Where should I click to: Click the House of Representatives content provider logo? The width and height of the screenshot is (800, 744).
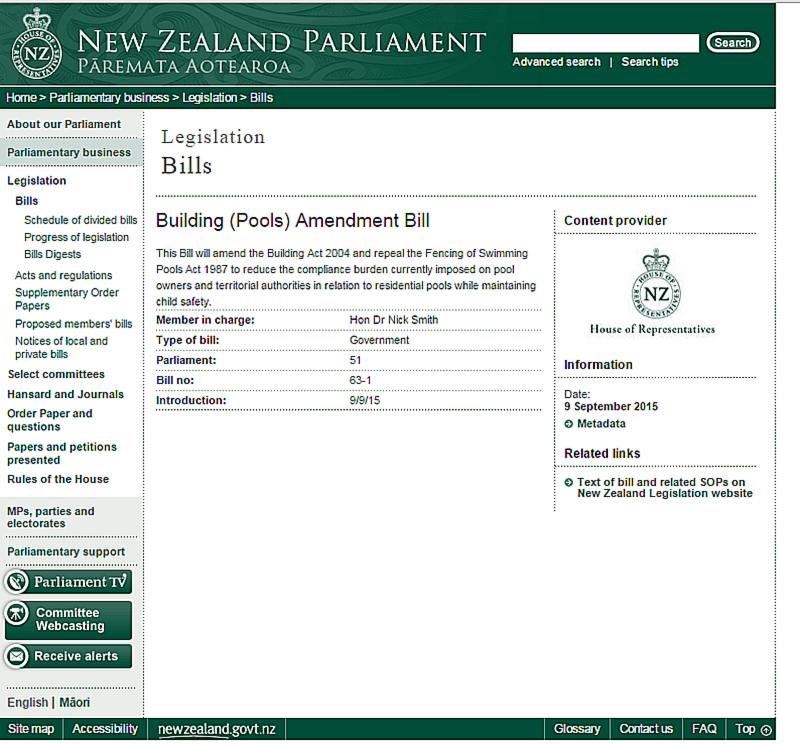653,292
